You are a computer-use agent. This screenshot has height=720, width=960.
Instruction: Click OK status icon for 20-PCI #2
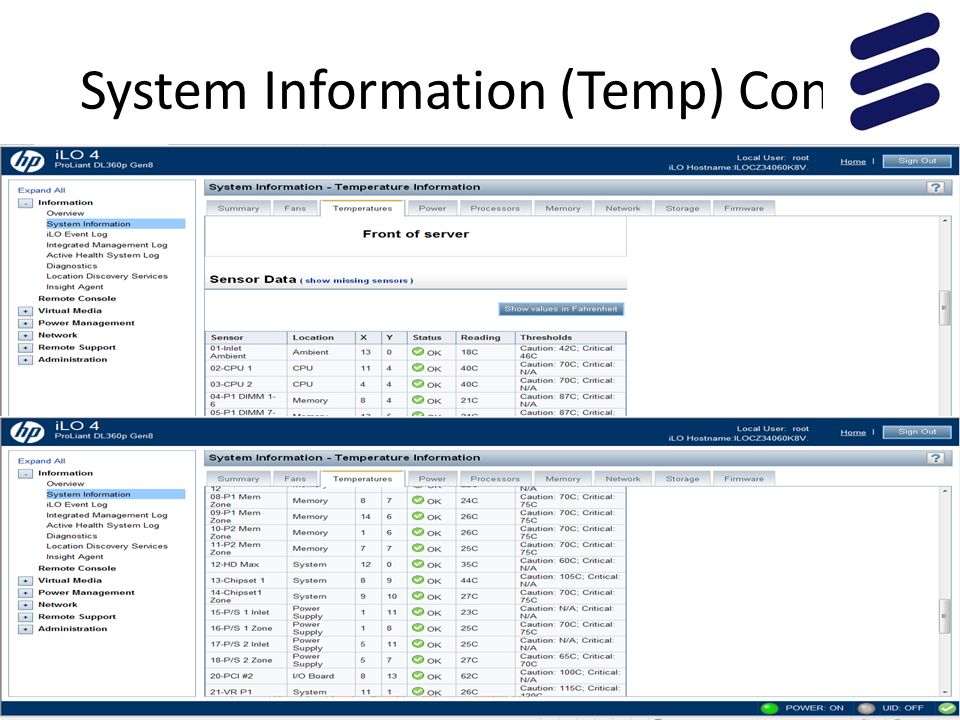click(x=418, y=675)
